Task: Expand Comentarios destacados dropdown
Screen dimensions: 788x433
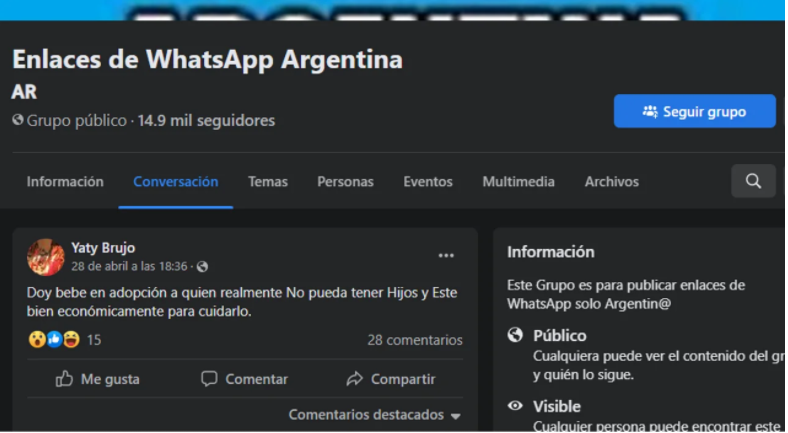Action: [375, 415]
